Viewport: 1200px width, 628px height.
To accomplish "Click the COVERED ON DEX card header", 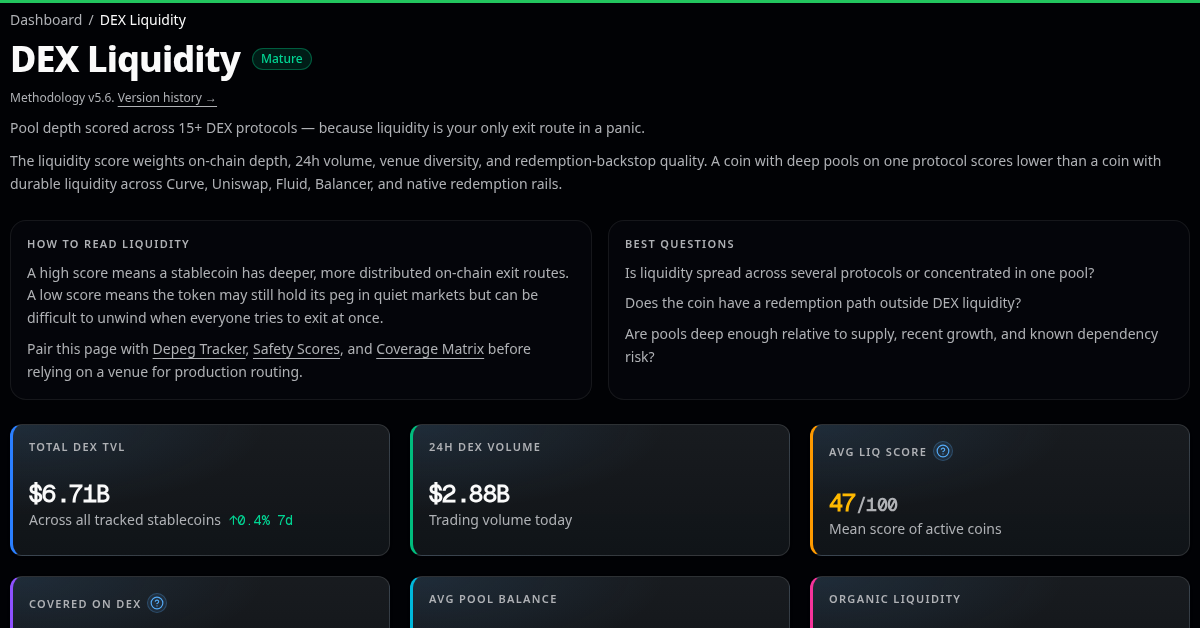I will click(85, 604).
